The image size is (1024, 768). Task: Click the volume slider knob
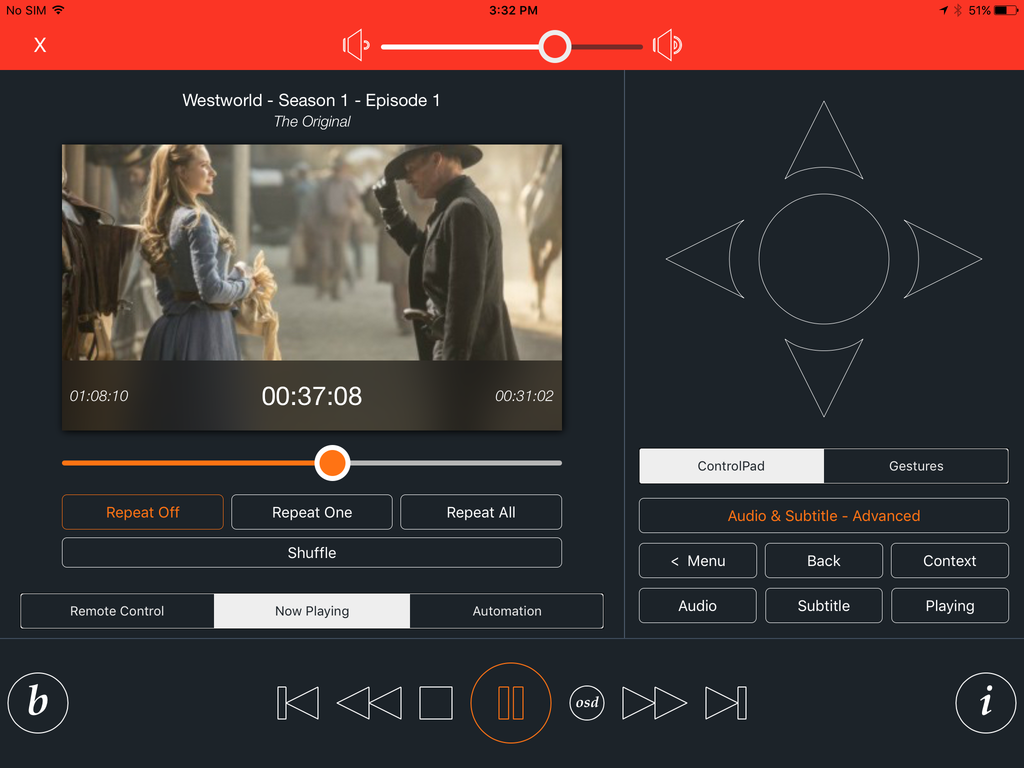(x=555, y=46)
